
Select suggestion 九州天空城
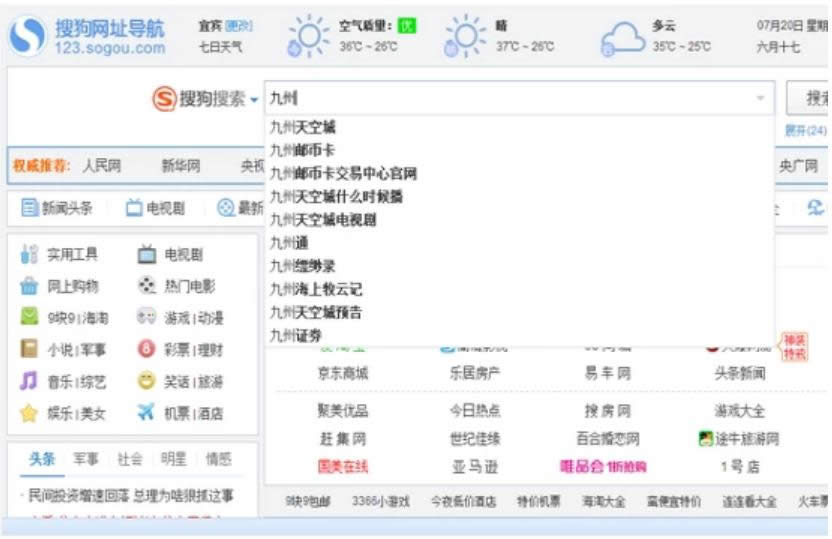pos(303,127)
